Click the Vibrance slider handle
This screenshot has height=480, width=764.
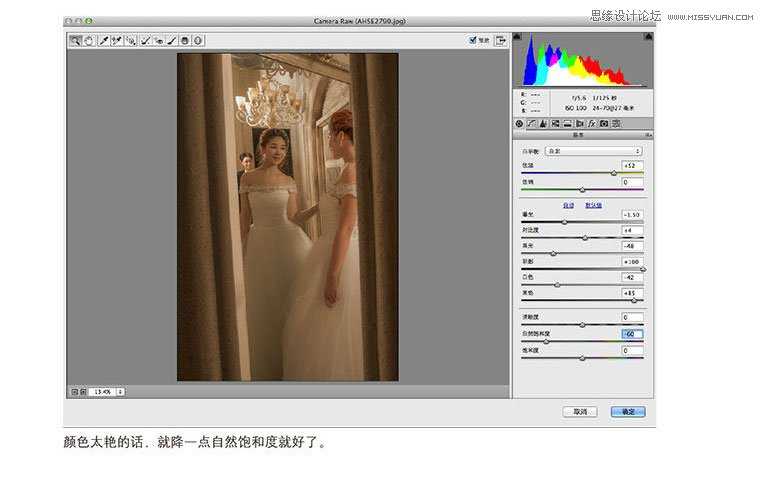[546, 342]
